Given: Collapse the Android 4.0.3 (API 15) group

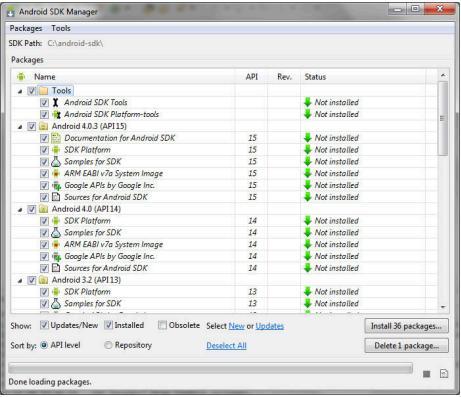Looking at the screenshot, I should [20, 127].
